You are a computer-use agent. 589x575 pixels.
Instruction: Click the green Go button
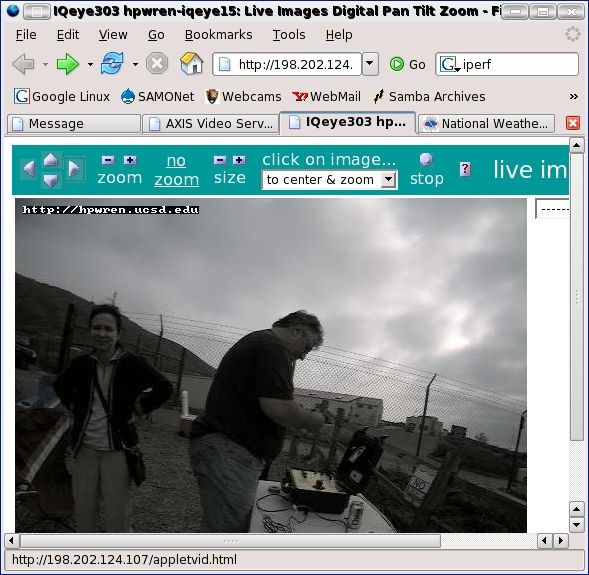407,65
